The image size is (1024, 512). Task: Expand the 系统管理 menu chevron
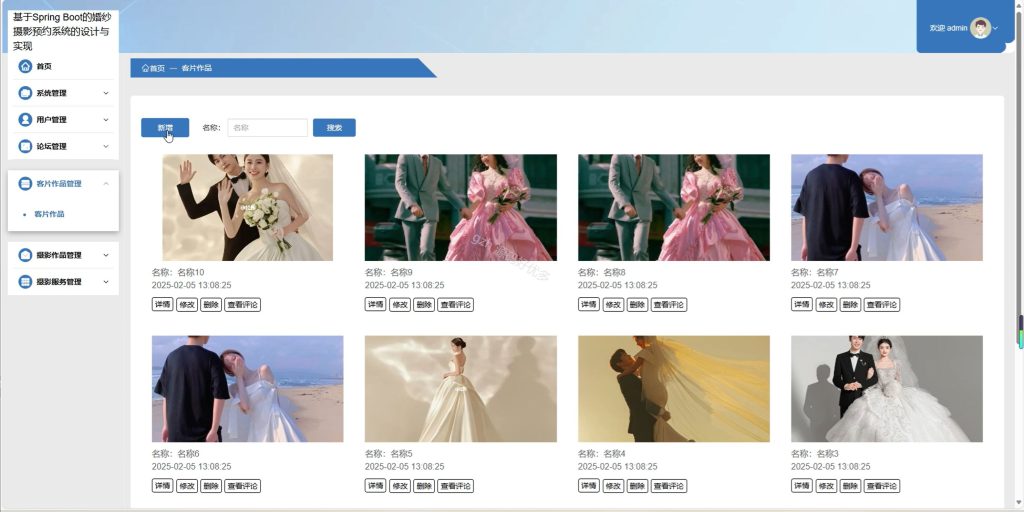(x=106, y=93)
